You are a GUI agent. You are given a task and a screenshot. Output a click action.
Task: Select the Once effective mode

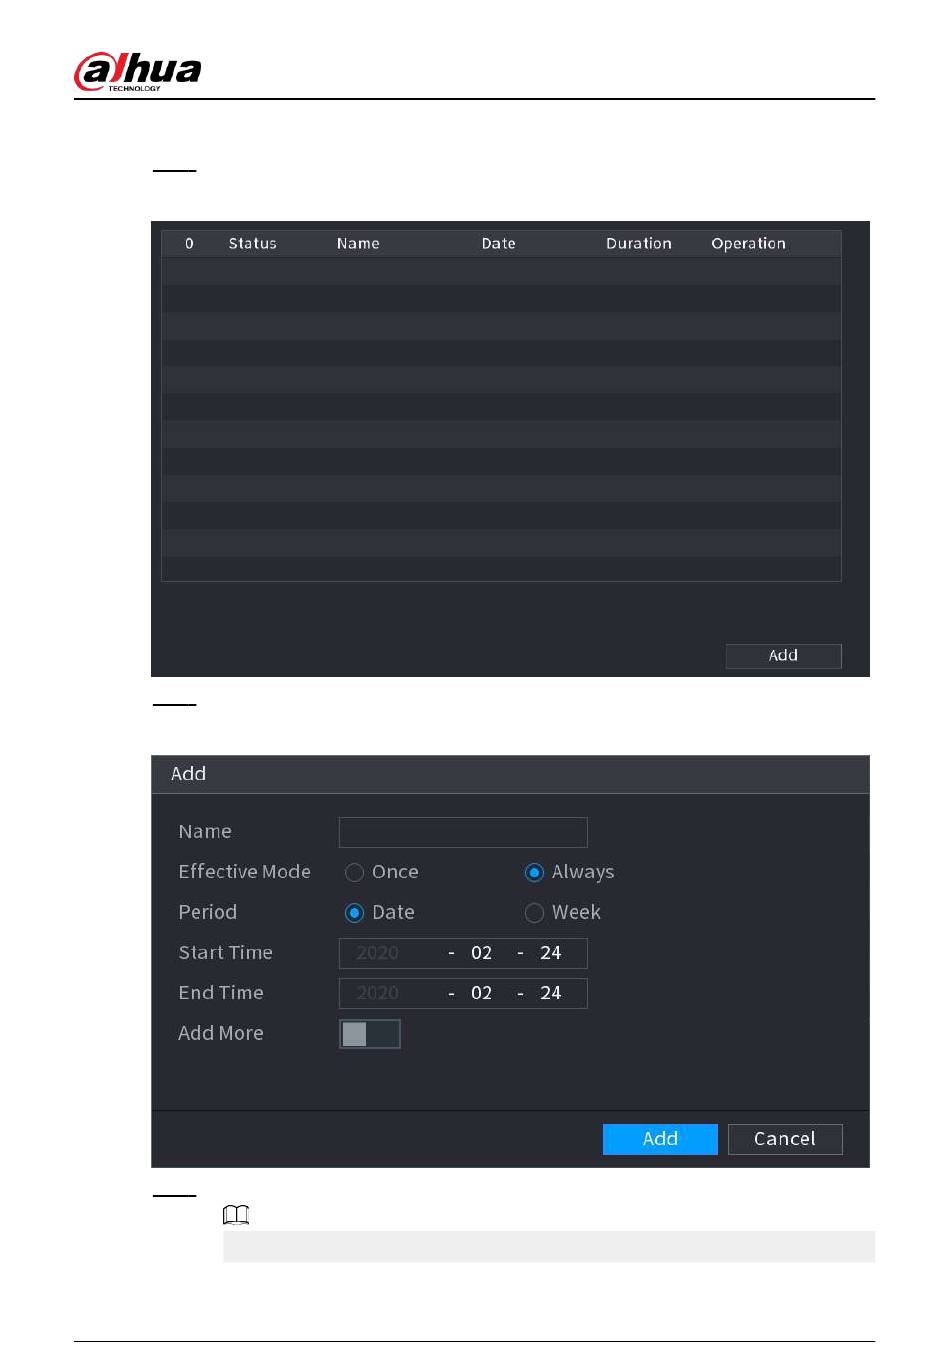354,872
